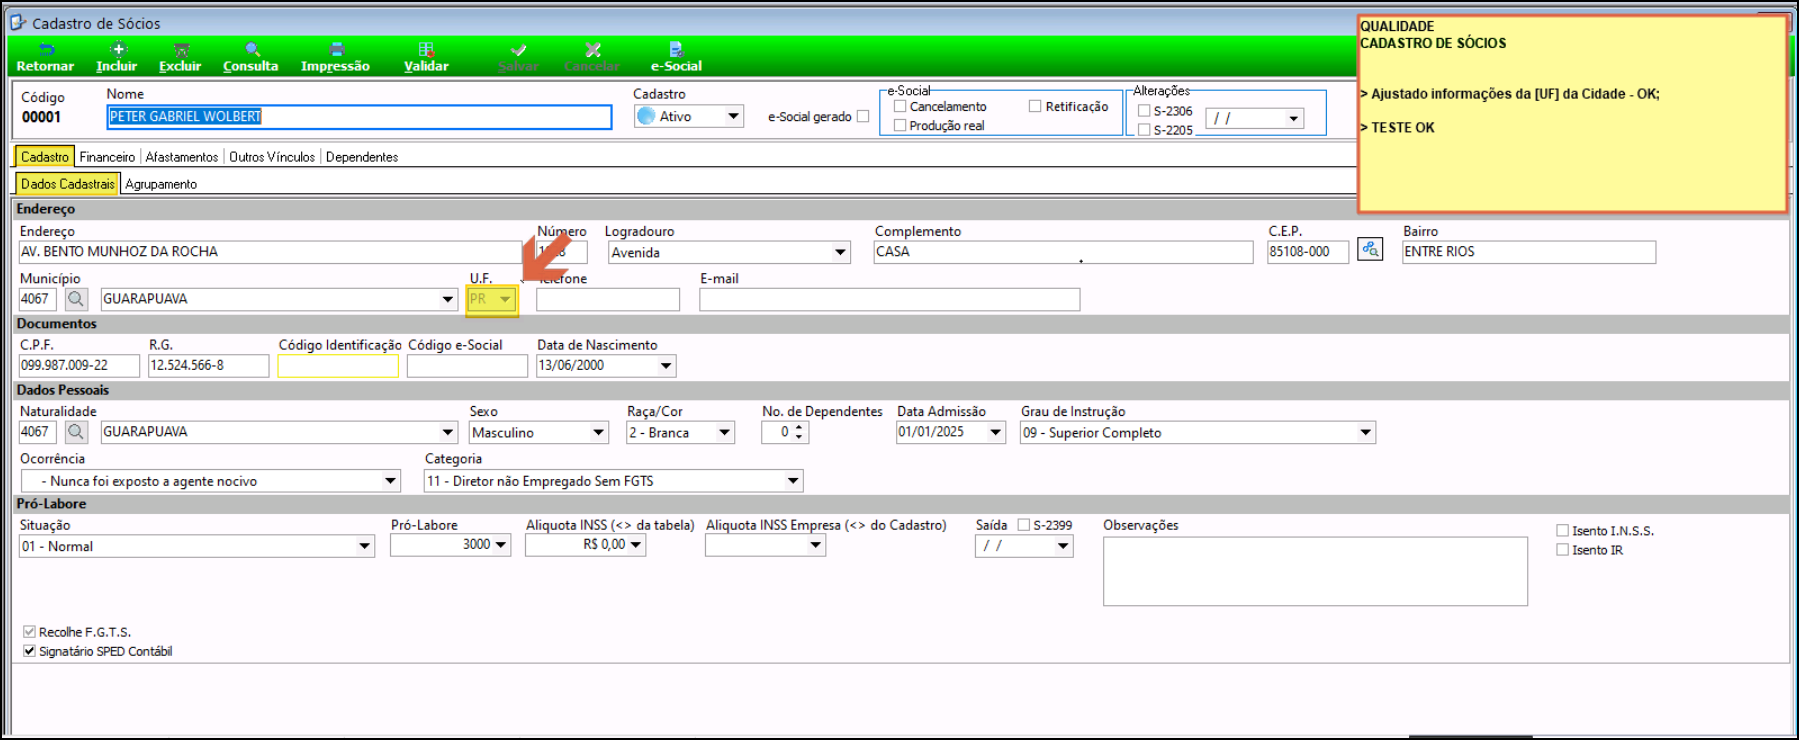1799x740 pixels.
Task: Switch to the Cadastro tab
Action: coord(45,157)
